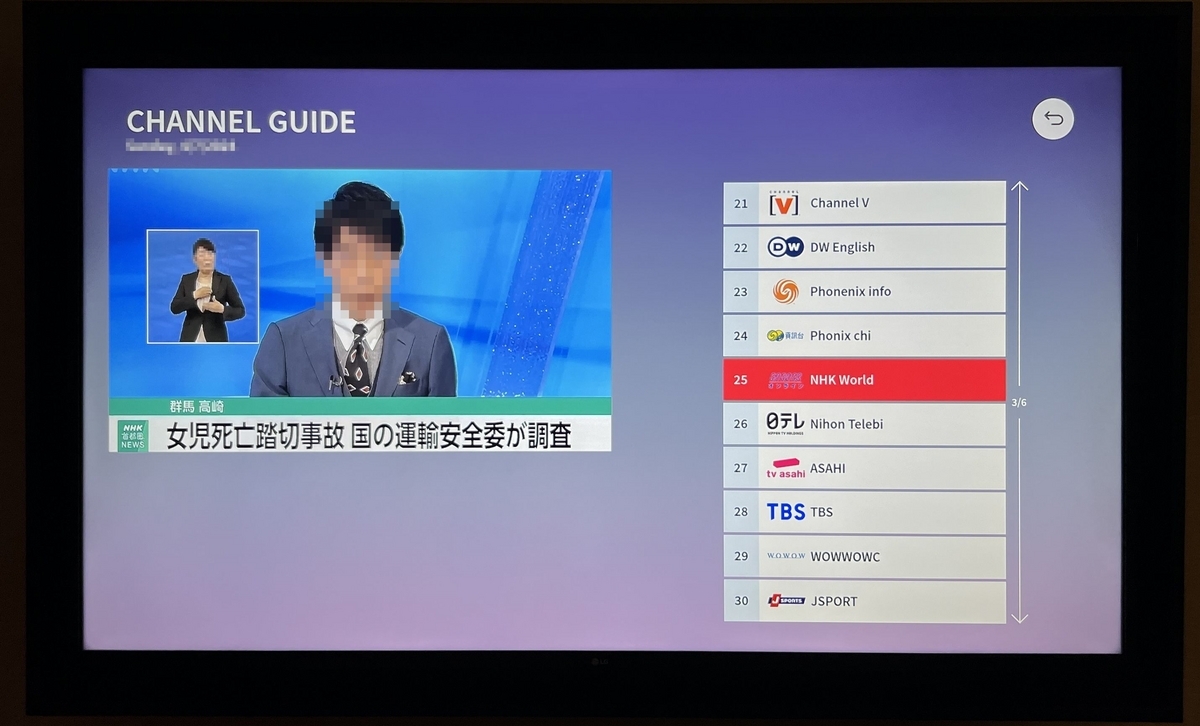Click the blue TBS logo
The width and height of the screenshot is (1200, 726).
point(785,512)
